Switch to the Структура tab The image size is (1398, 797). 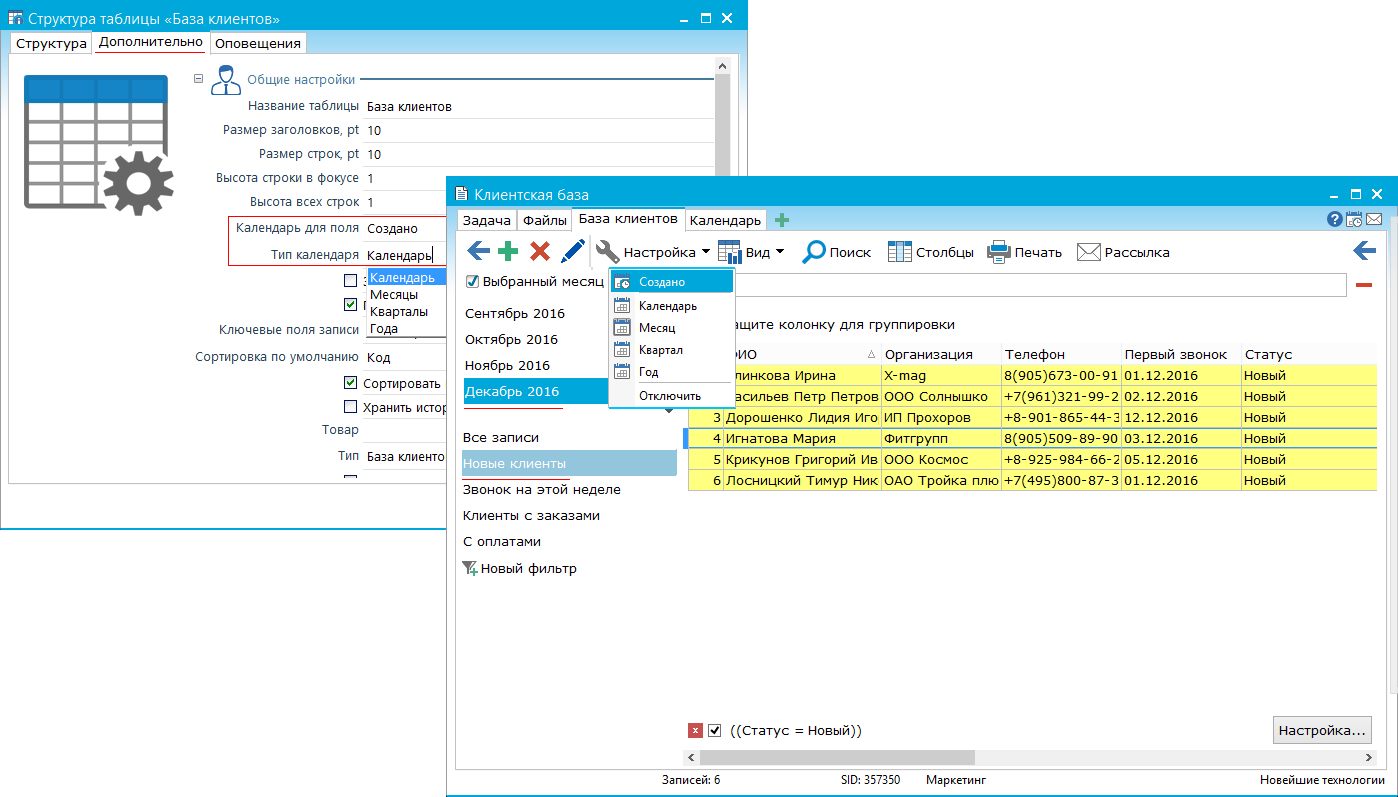click(x=51, y=44)
